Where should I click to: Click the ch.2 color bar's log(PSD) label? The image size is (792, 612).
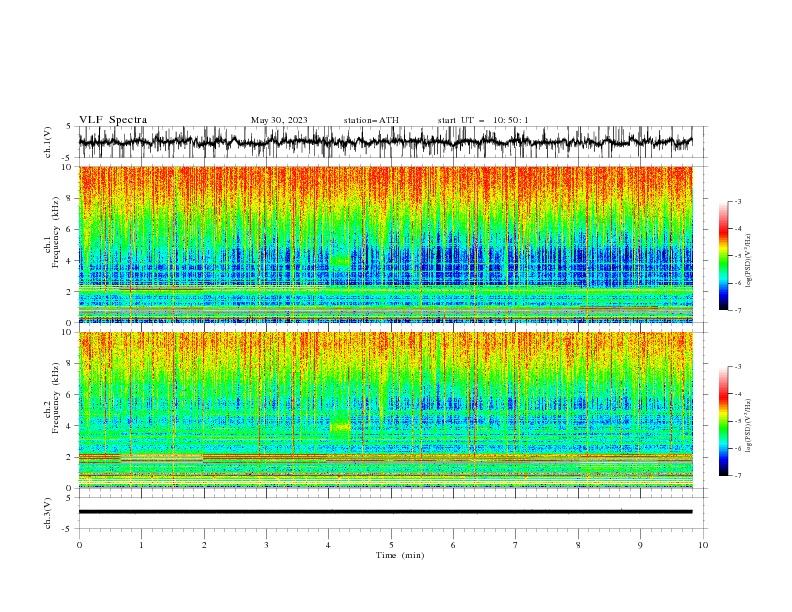coord(748,426)
